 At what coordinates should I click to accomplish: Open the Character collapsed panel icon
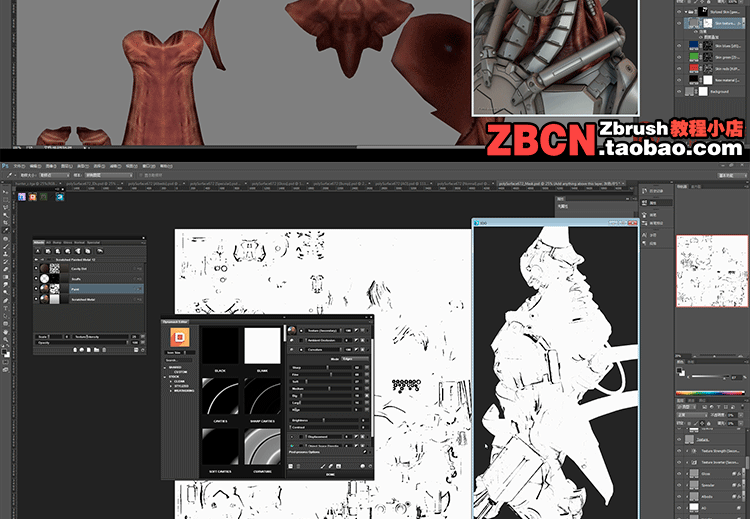644,235
